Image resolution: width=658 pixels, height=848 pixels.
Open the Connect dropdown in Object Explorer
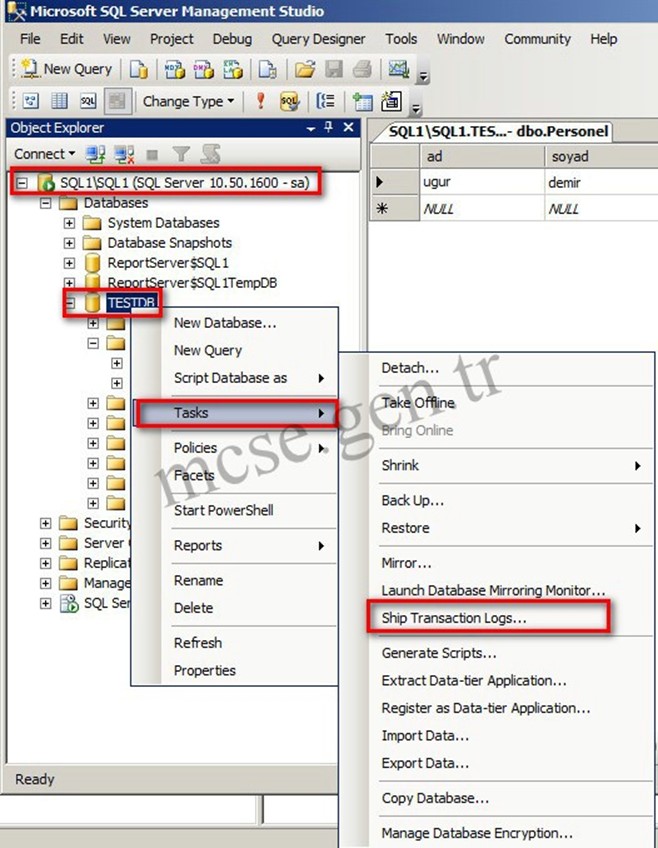pyautogui.click(x=44, y=154)
